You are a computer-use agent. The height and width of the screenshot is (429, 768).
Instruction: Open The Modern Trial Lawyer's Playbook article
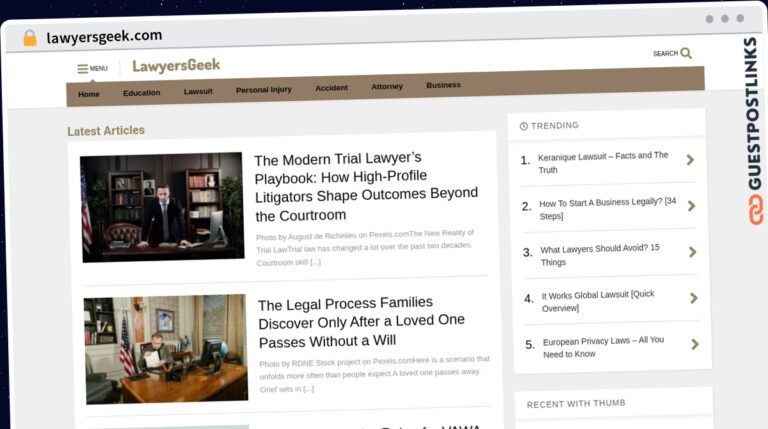(365, 187)
